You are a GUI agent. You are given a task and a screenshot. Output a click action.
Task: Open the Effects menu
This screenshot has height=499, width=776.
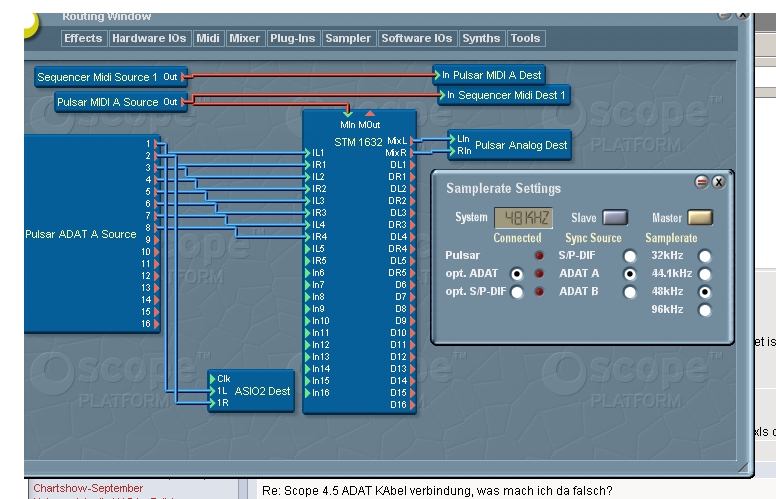pos(83,38)
